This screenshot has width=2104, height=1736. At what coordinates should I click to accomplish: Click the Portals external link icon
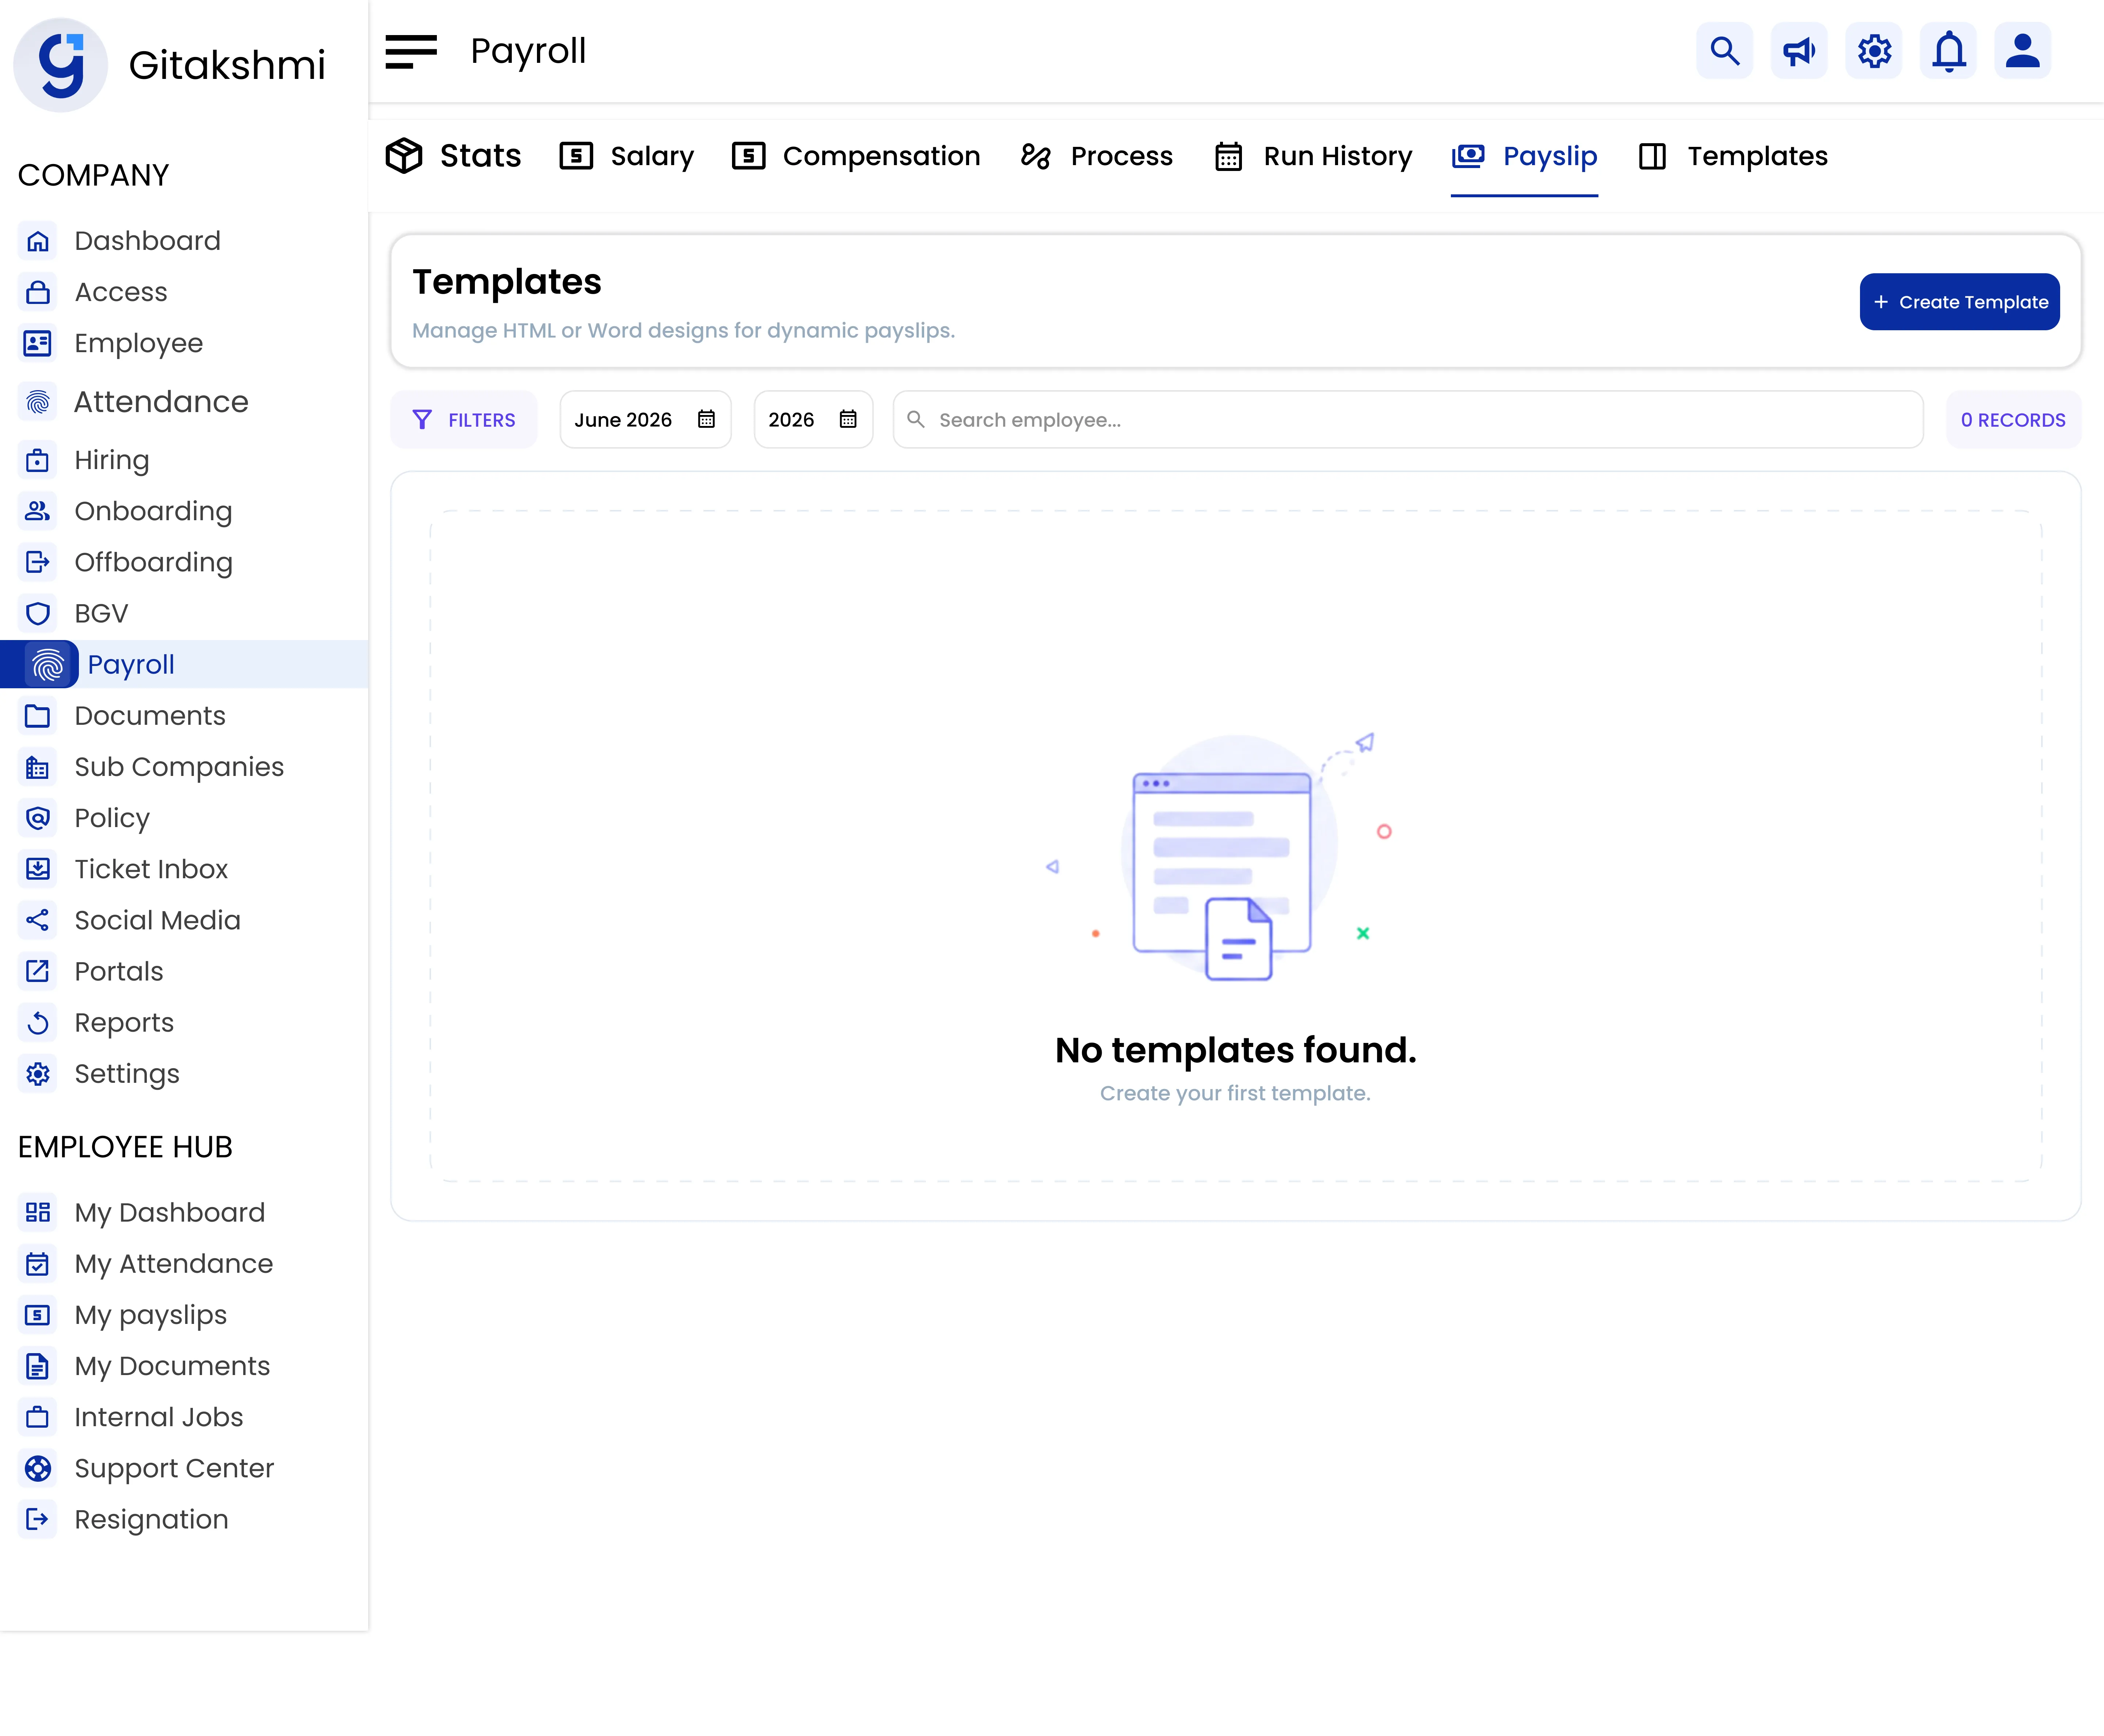pyautogui.click(x=38, y=971)
